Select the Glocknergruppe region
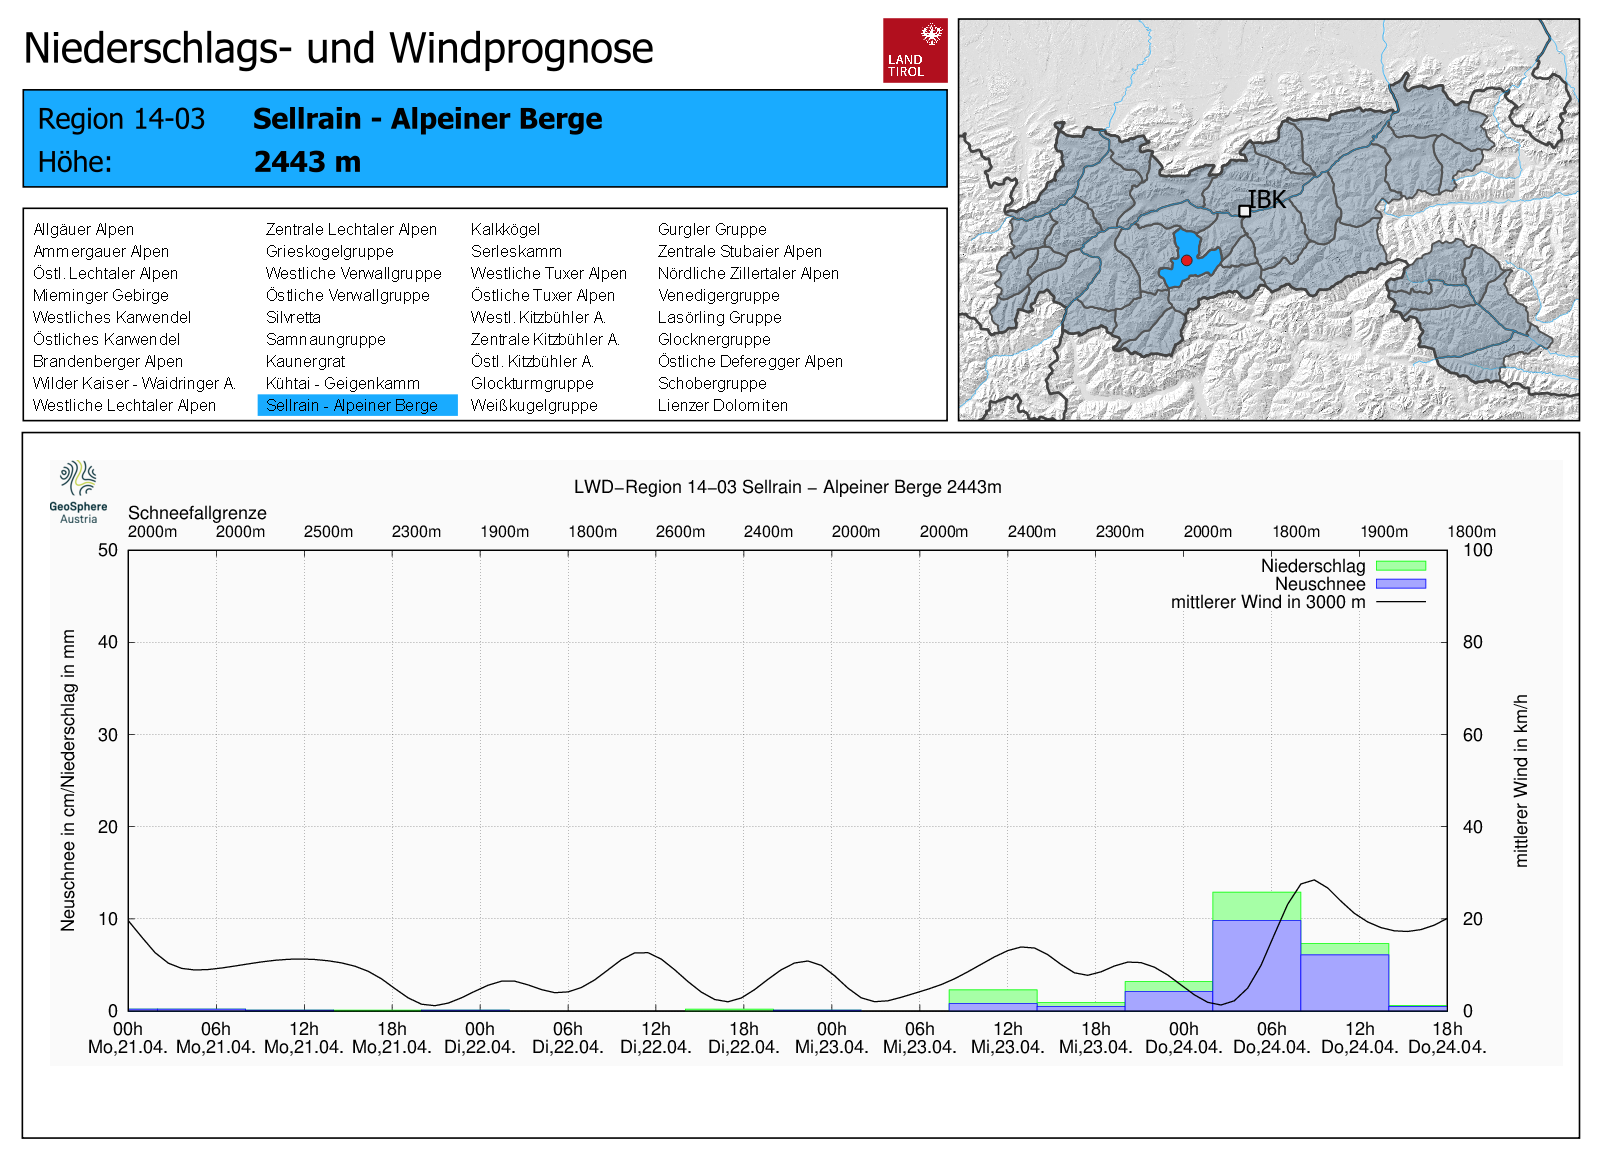Screen dimensions: 1600x1153 click(713, 339)
